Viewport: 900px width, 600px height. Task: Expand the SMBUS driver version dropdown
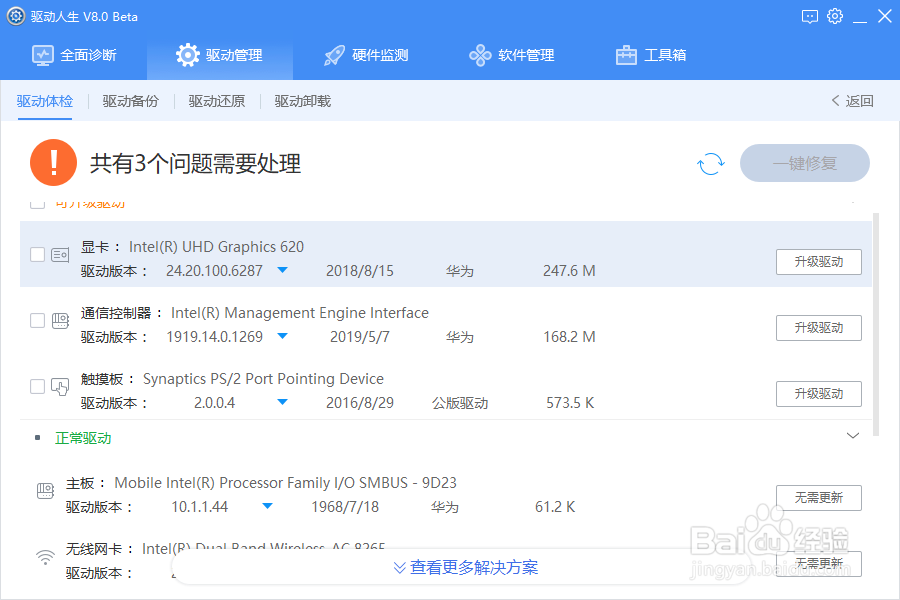click(267, 506)
